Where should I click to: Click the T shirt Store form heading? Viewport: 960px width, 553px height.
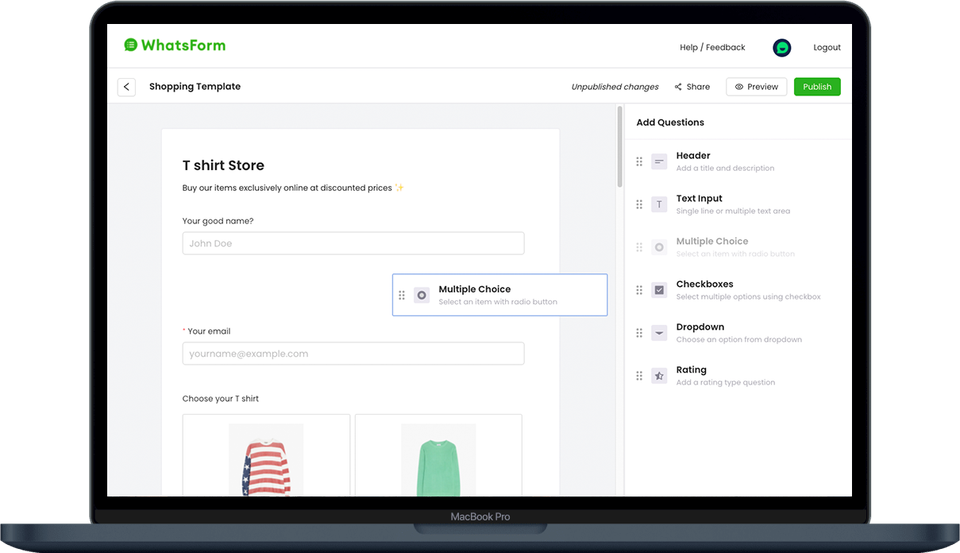[x=223, y=165]
